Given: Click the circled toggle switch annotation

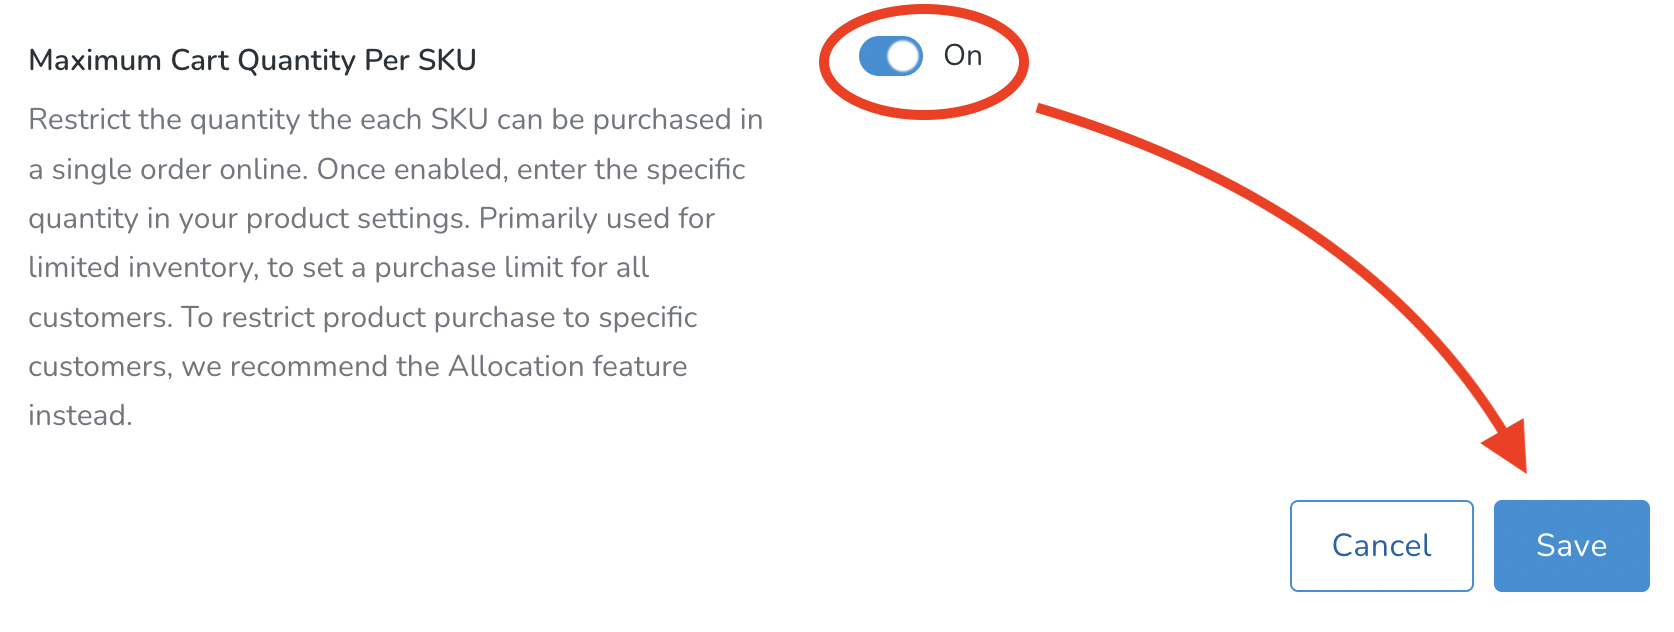Looking at the screenshot, I should (x=922, y=60).
